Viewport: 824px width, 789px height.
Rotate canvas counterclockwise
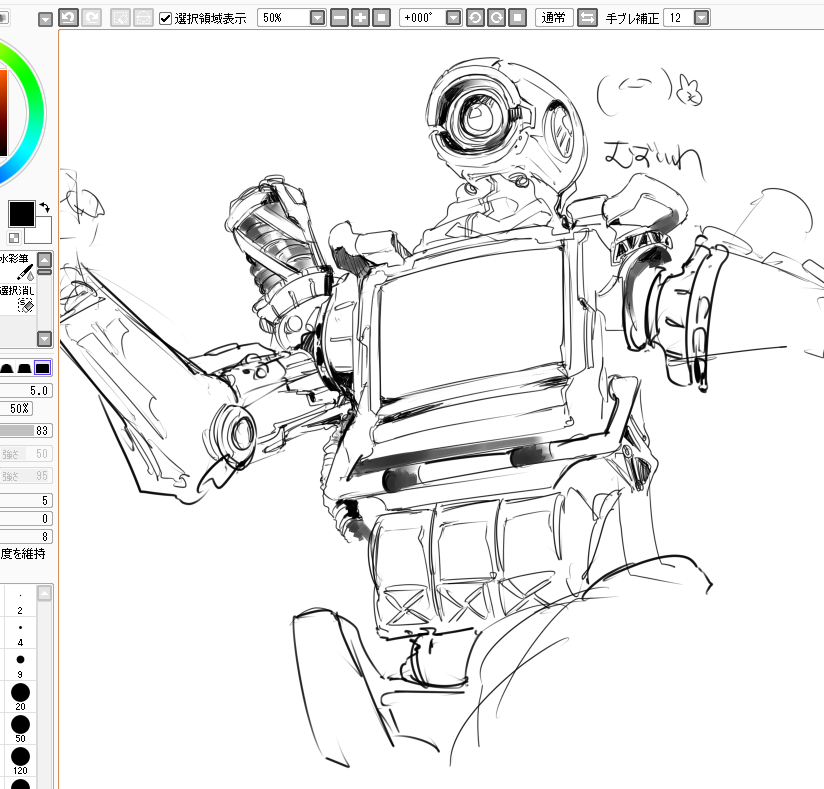(x=475, y=18)
